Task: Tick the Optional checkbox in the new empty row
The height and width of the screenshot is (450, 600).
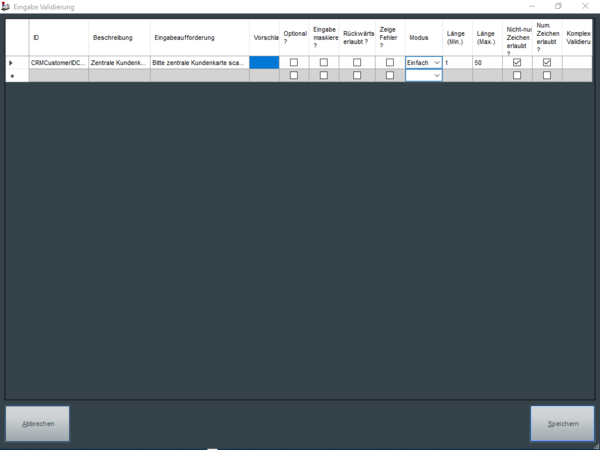Action: click(x=294, y=75)
